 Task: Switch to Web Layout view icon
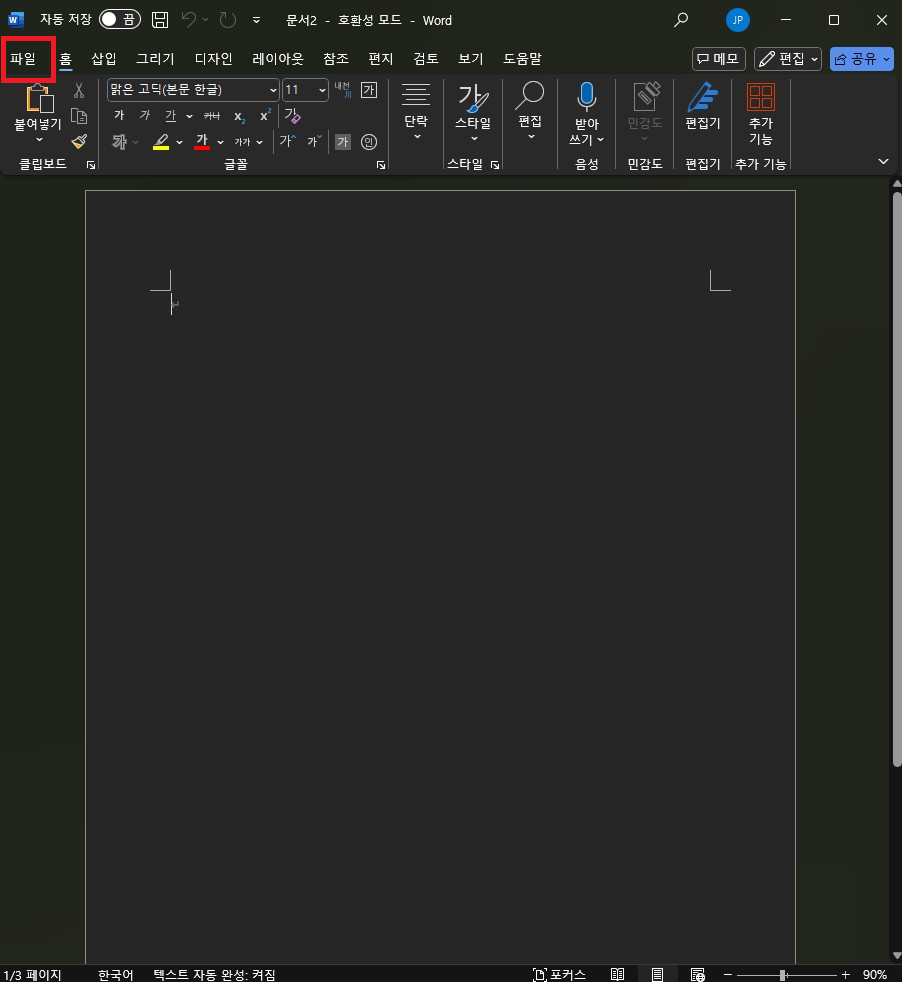tap(697, 974)
